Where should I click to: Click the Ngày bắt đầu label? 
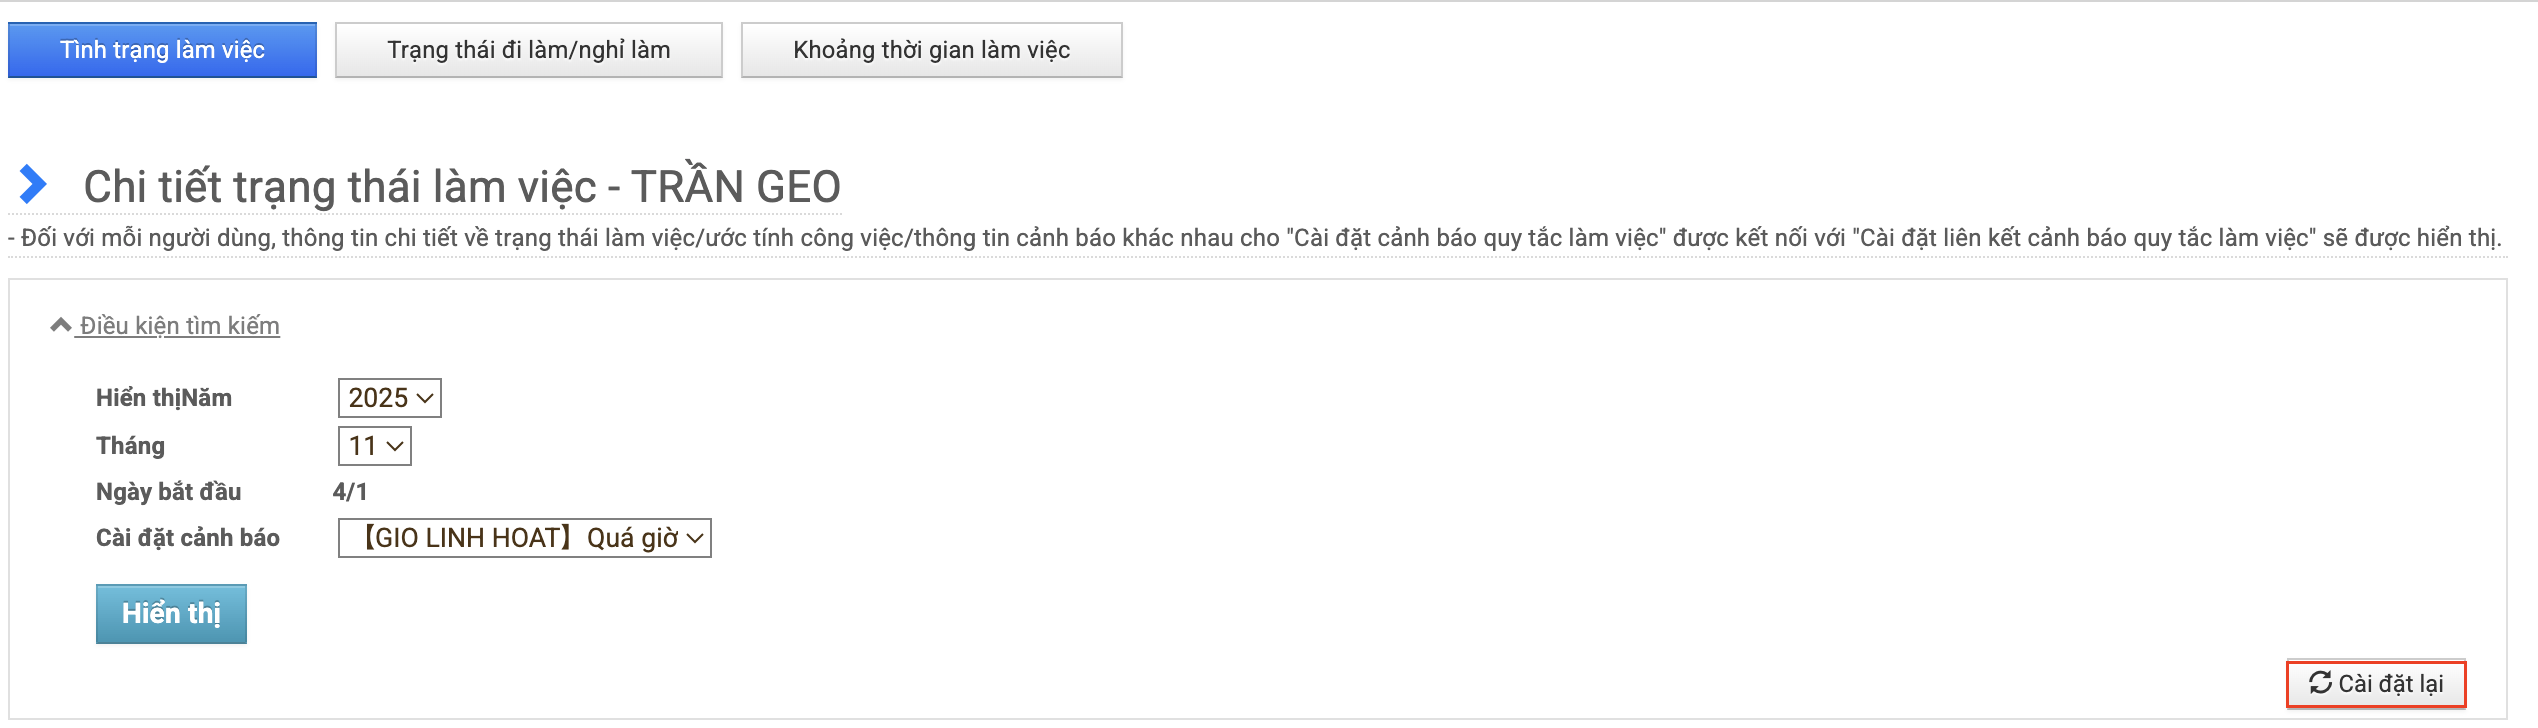(x=168, y=492)
